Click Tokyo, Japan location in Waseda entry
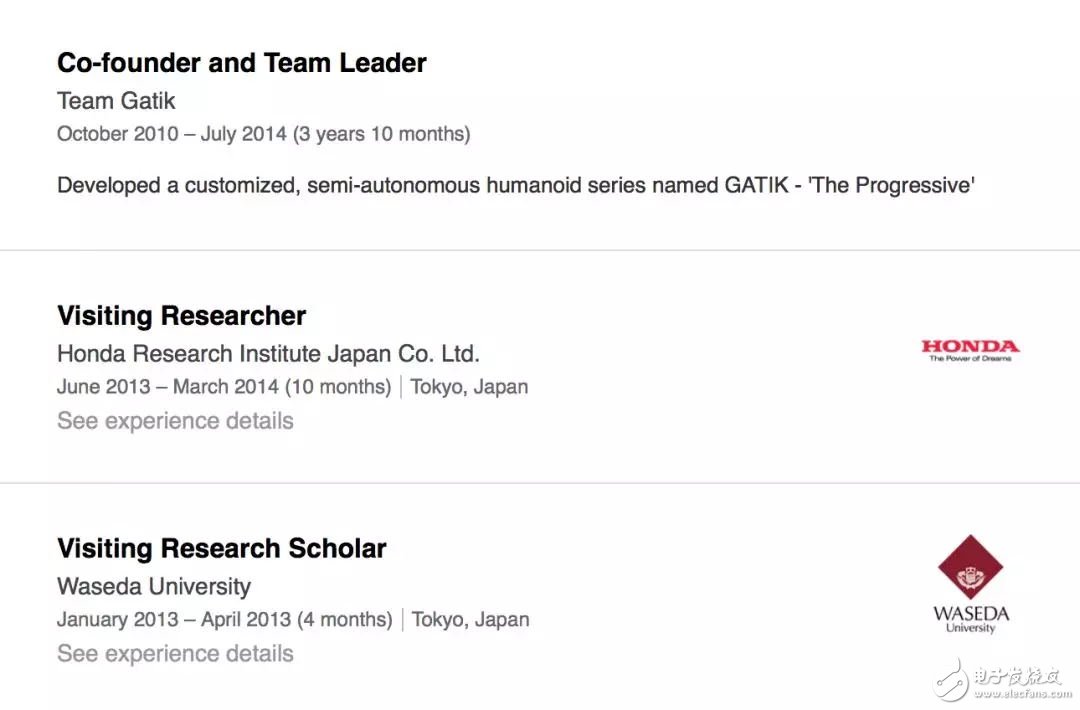Viewport: 1080px width, 710px height. click(470, 620)
